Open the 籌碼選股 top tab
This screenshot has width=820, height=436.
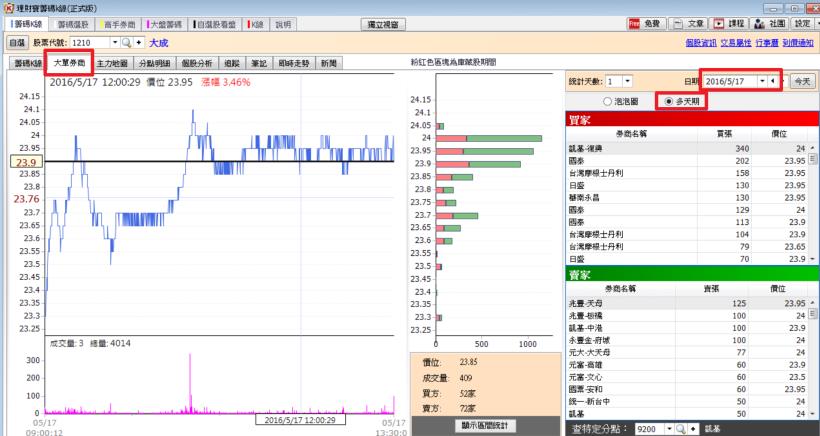[x=72, y=23]
